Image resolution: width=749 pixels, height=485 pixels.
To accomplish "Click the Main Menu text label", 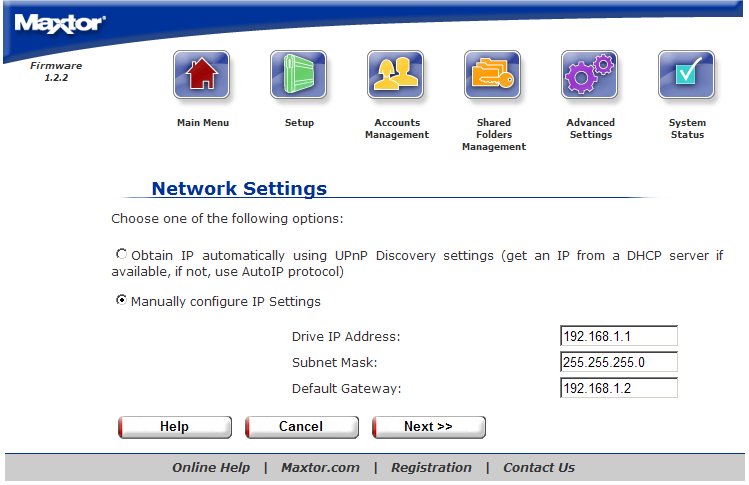I will click(x=203, y=123).
